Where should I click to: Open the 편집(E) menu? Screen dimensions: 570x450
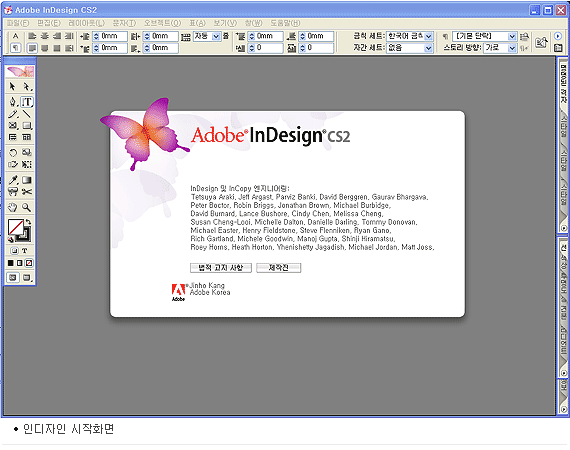(49, 23)
